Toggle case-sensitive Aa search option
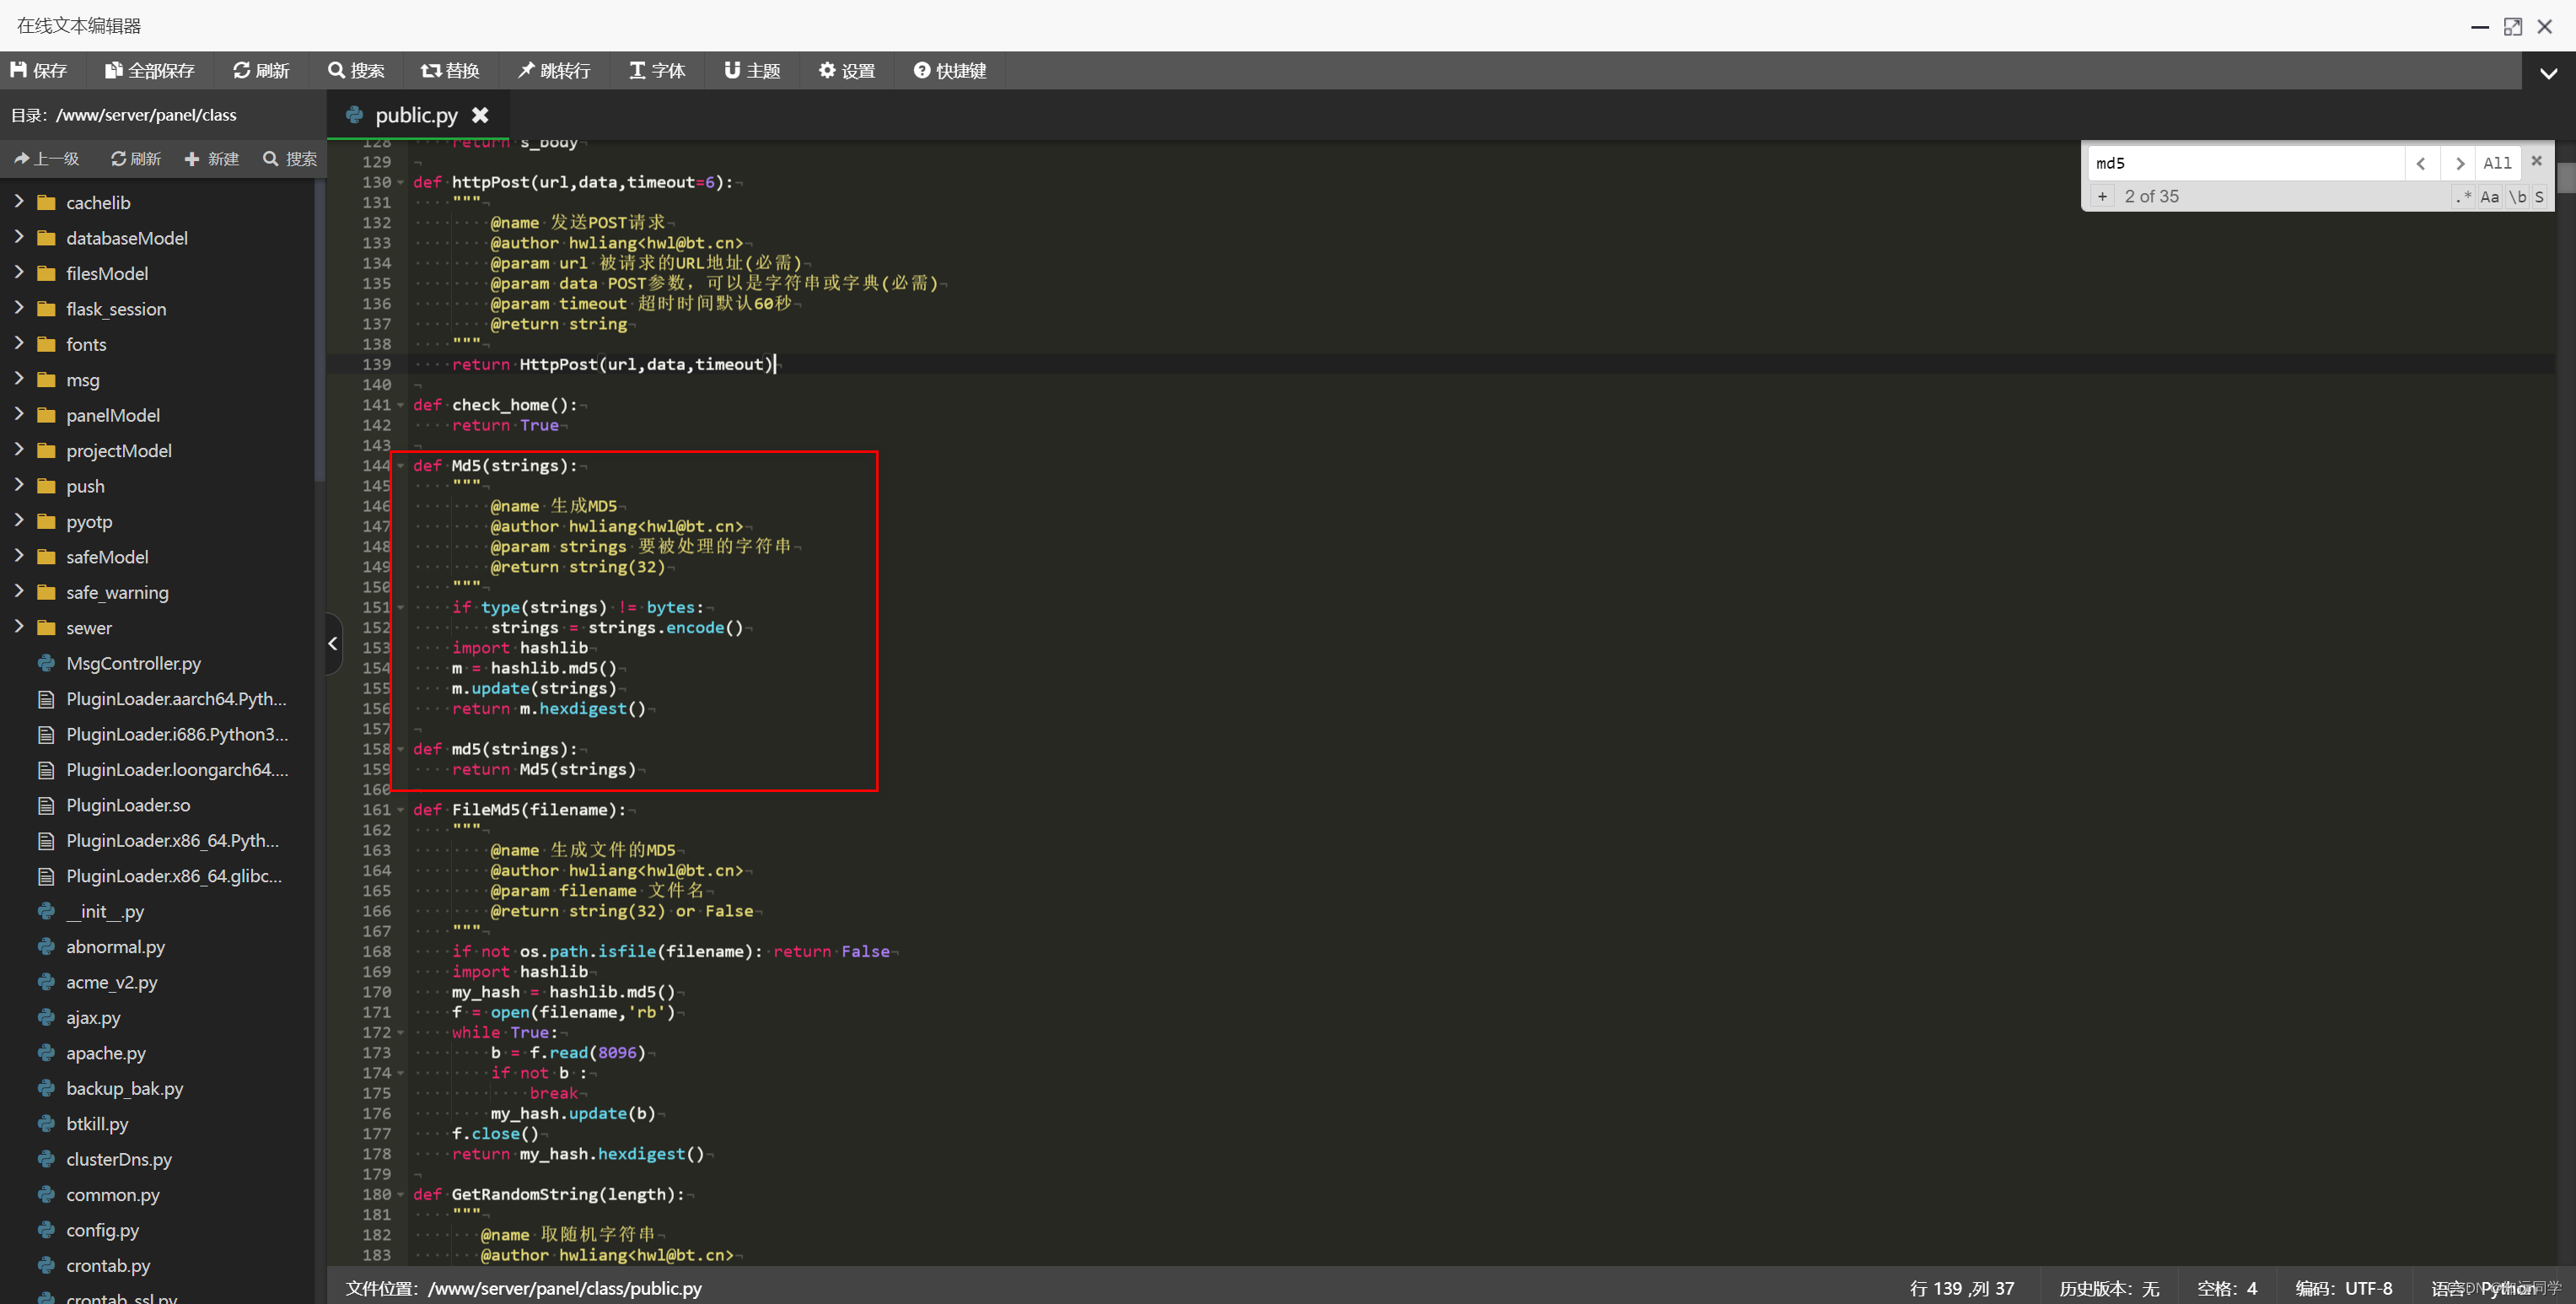The height and width of the screenshot is (1304, 2576). (2489, 197)
